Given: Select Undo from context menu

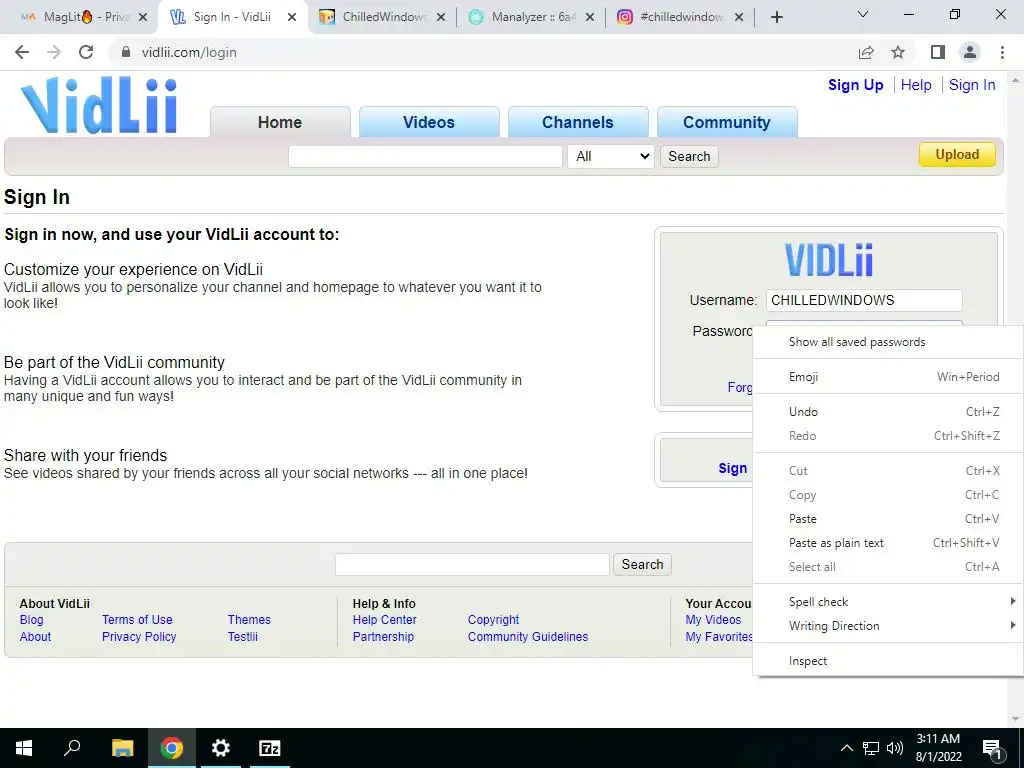Looking at the screenshot, I should click(889, 411).
